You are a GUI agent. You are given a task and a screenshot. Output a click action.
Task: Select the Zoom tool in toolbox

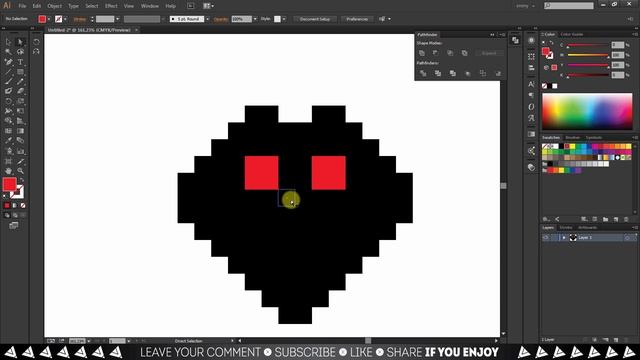20,171
